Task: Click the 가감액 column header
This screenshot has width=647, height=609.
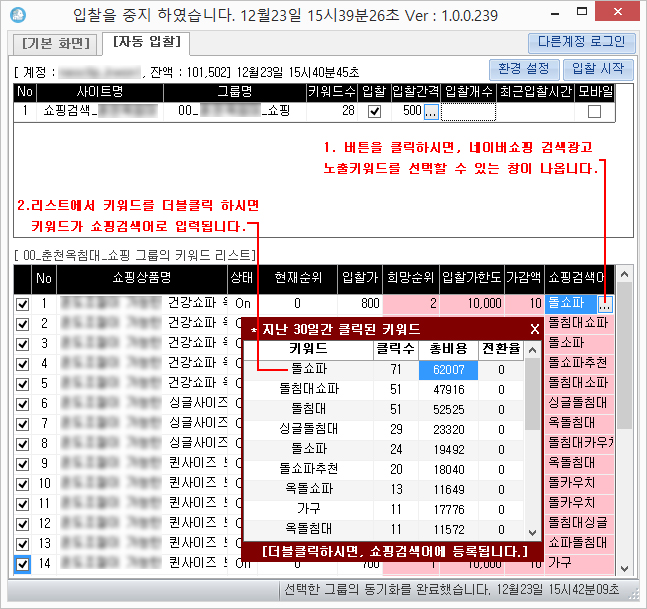Action: (524, 279)
